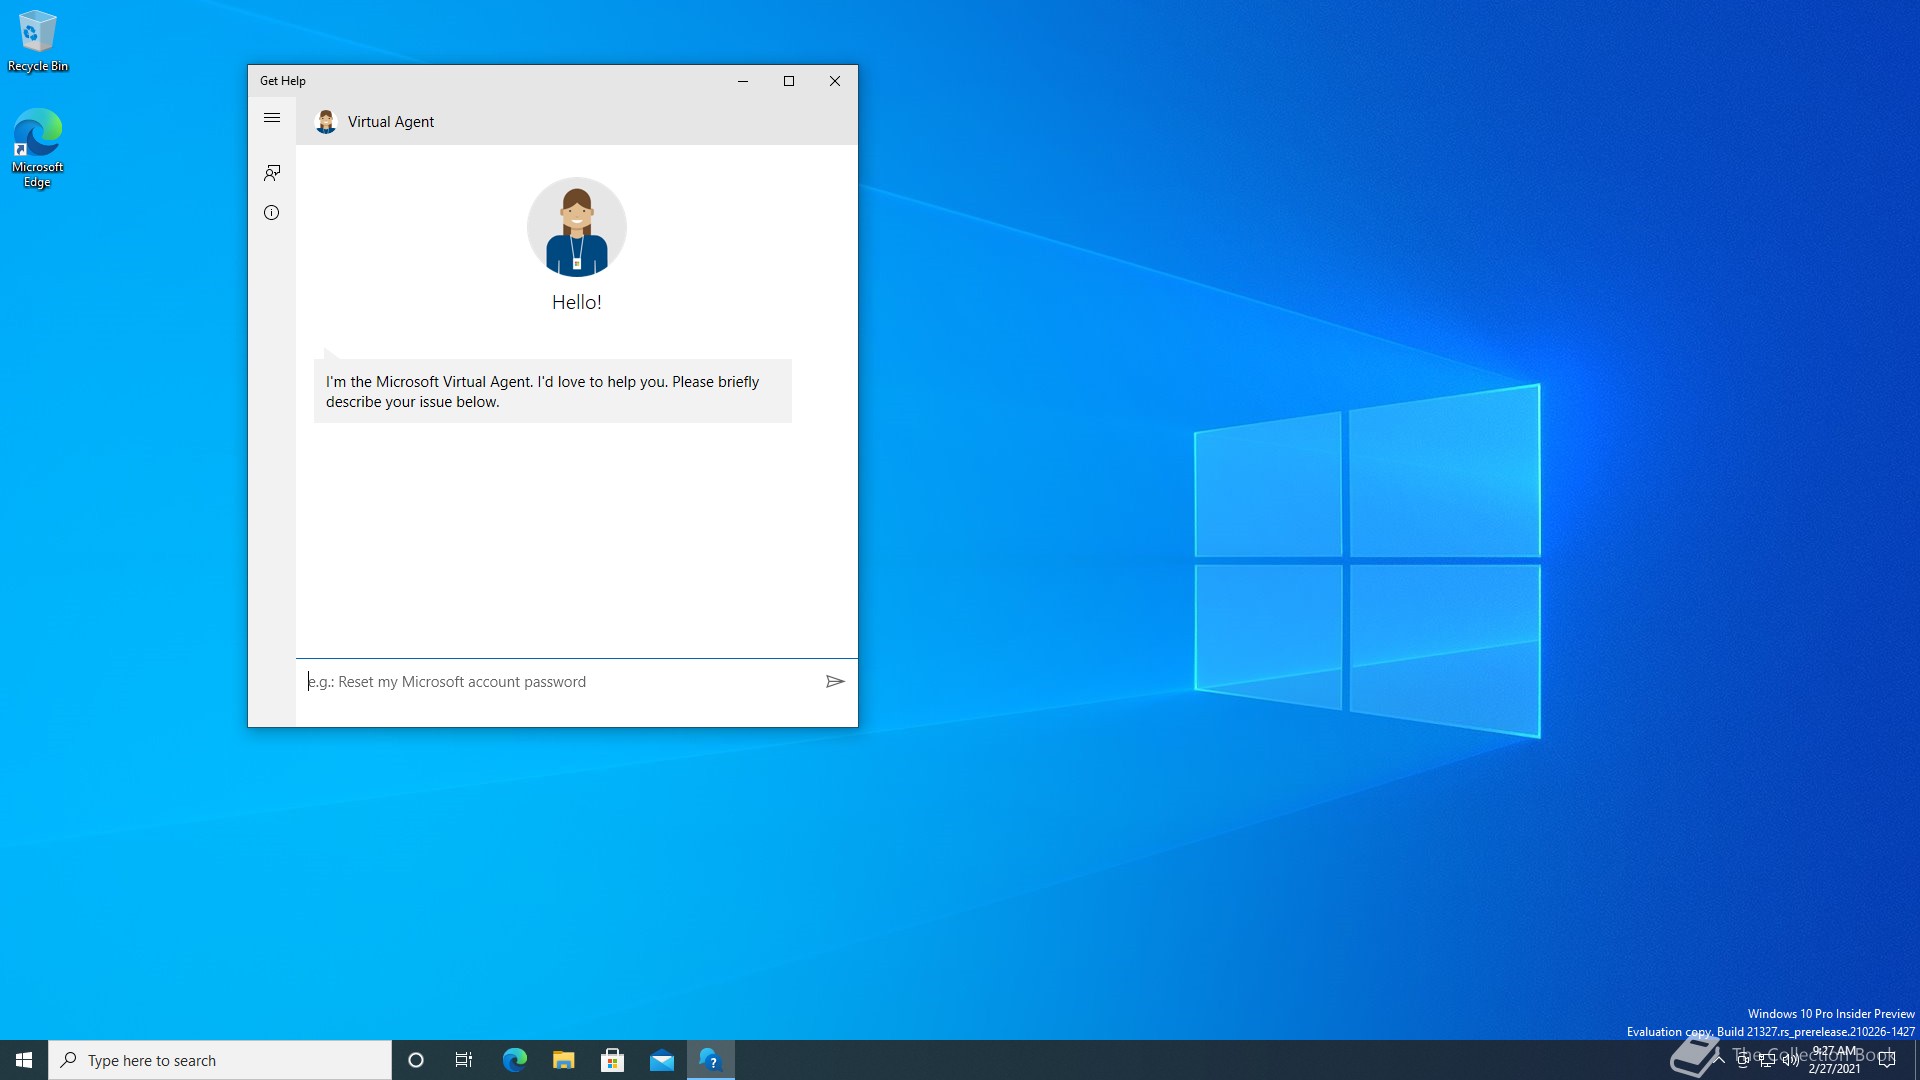Viewport: 1920px width, 1080px height.
Task: Open Cortana from the taskbar
Action: [x=416, y=1060]
